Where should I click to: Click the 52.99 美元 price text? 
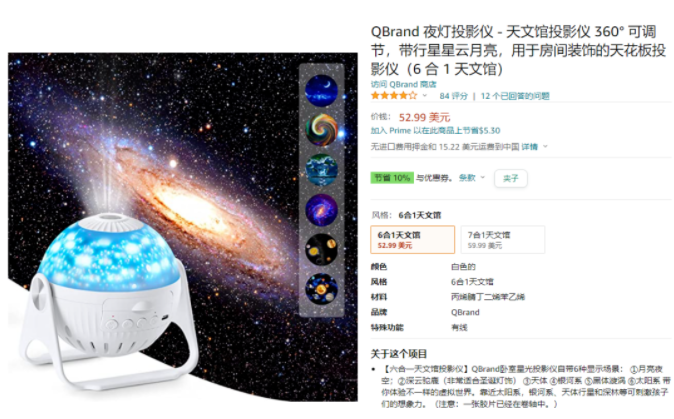point(424,117)
